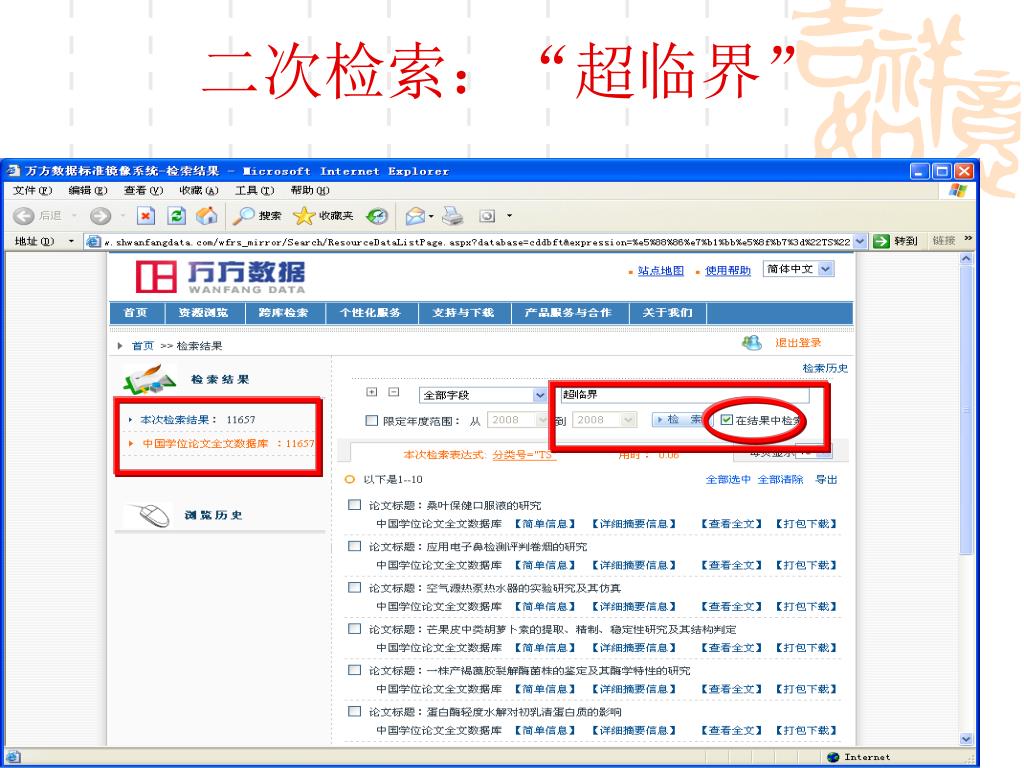
Task: Click the 转到 Go arrow button
Action: click(895, 241)
